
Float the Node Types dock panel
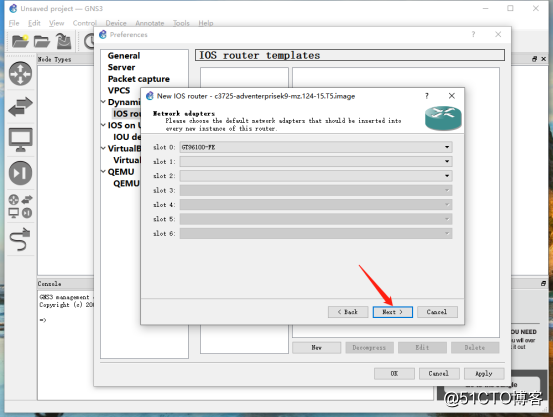tap(535, 59)
